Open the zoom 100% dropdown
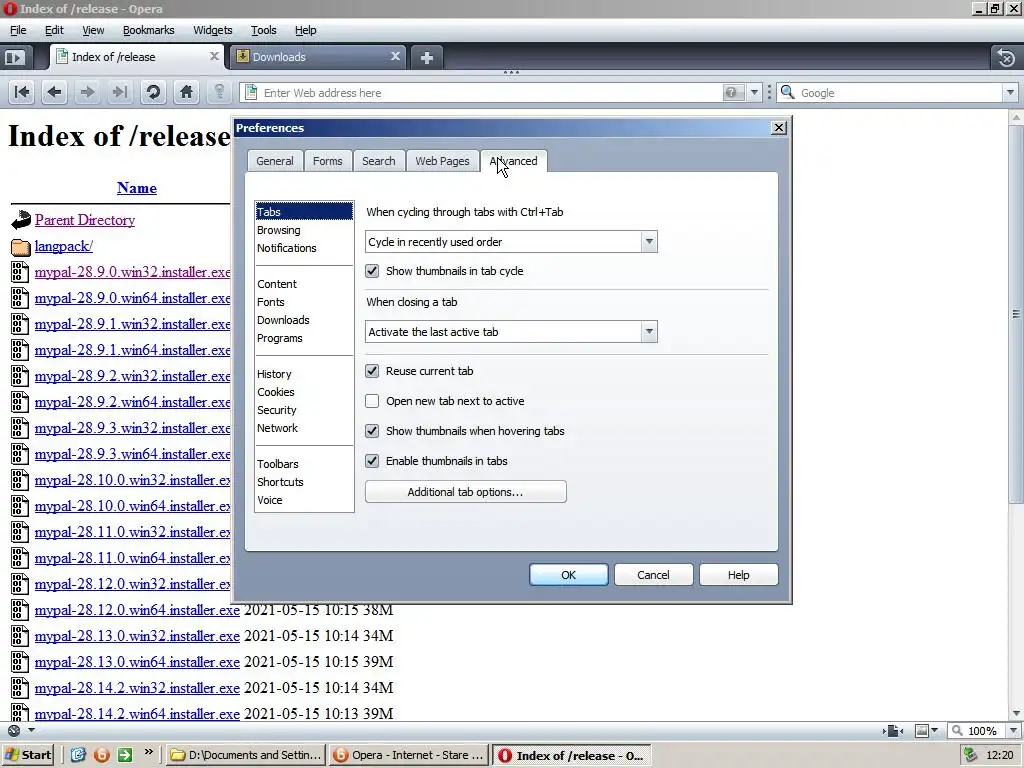Image resolution: width=1024 pixels, height=768 pixels. (1014, 731)
